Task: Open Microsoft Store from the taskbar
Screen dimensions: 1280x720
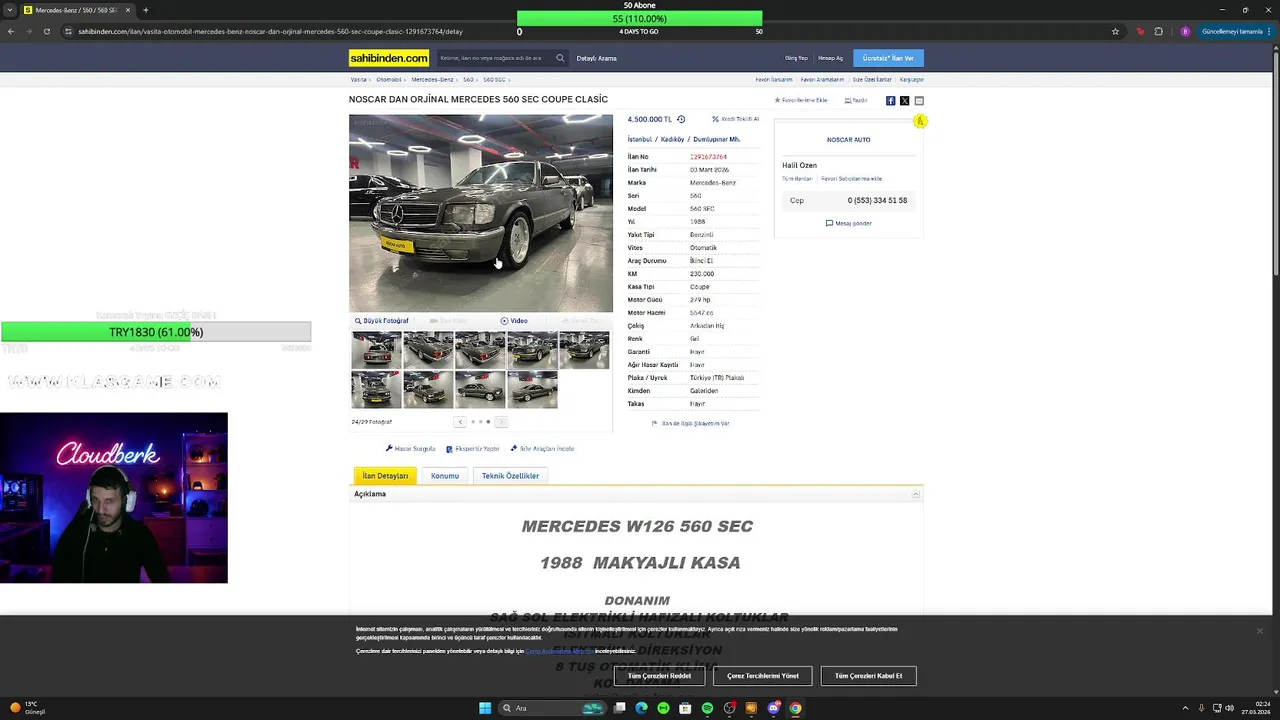Action: tap(685, 708)
